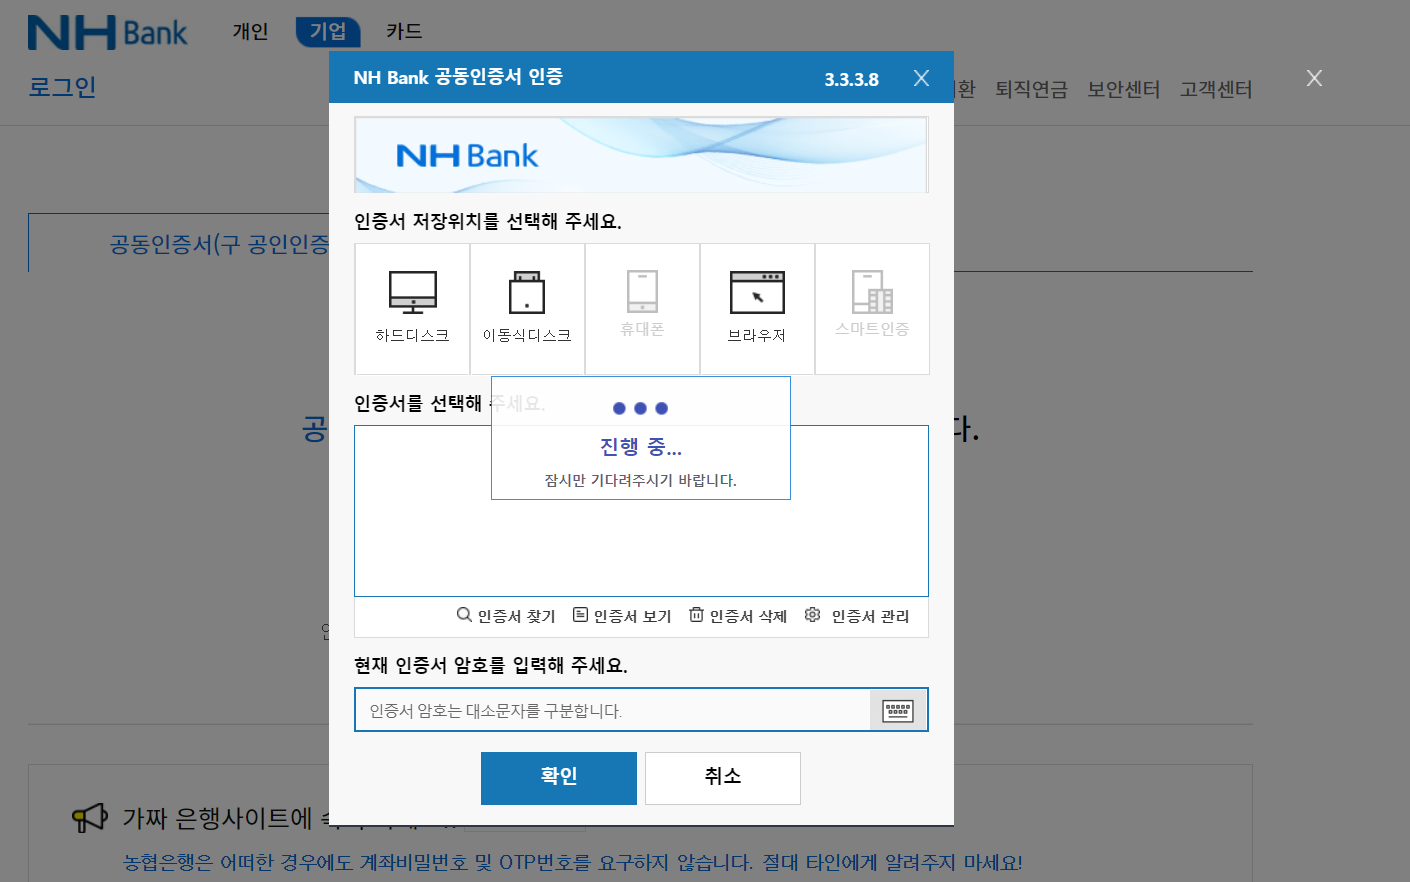Close the certificate dialog with X

921,78
